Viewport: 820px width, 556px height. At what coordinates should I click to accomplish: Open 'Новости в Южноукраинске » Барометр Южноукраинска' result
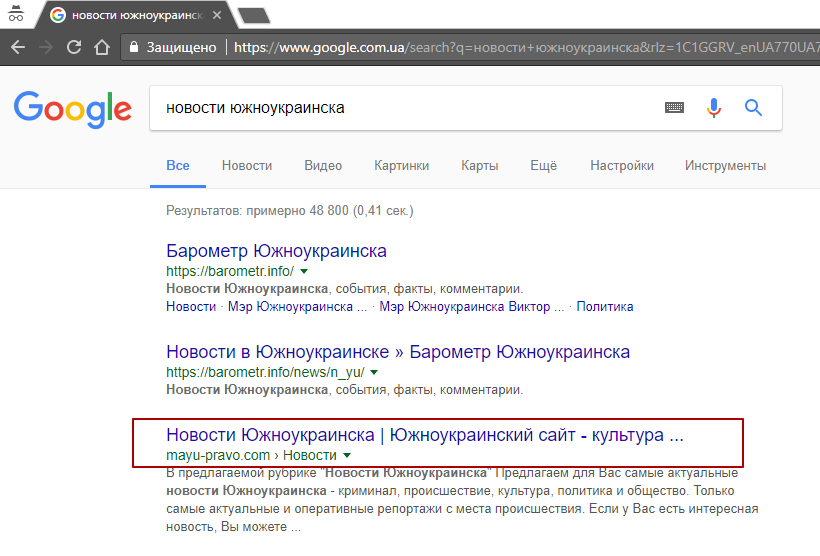tap(398, 352)
